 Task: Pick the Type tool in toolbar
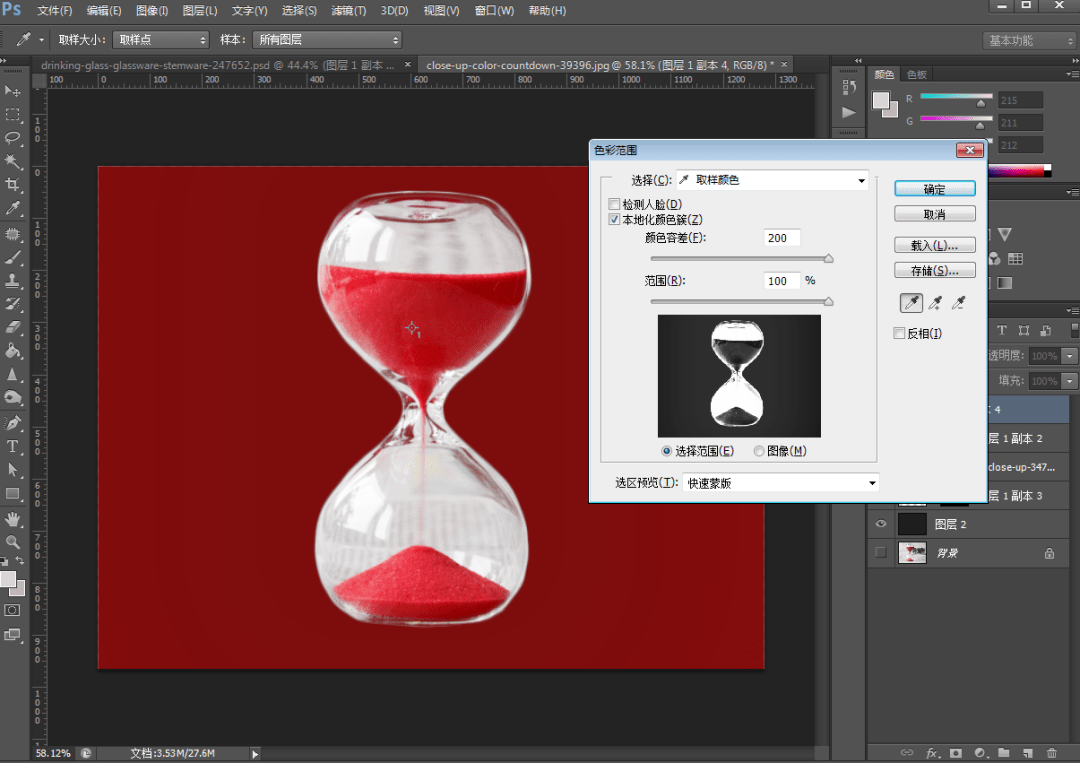pyautogui.click(x=12, y=446)
